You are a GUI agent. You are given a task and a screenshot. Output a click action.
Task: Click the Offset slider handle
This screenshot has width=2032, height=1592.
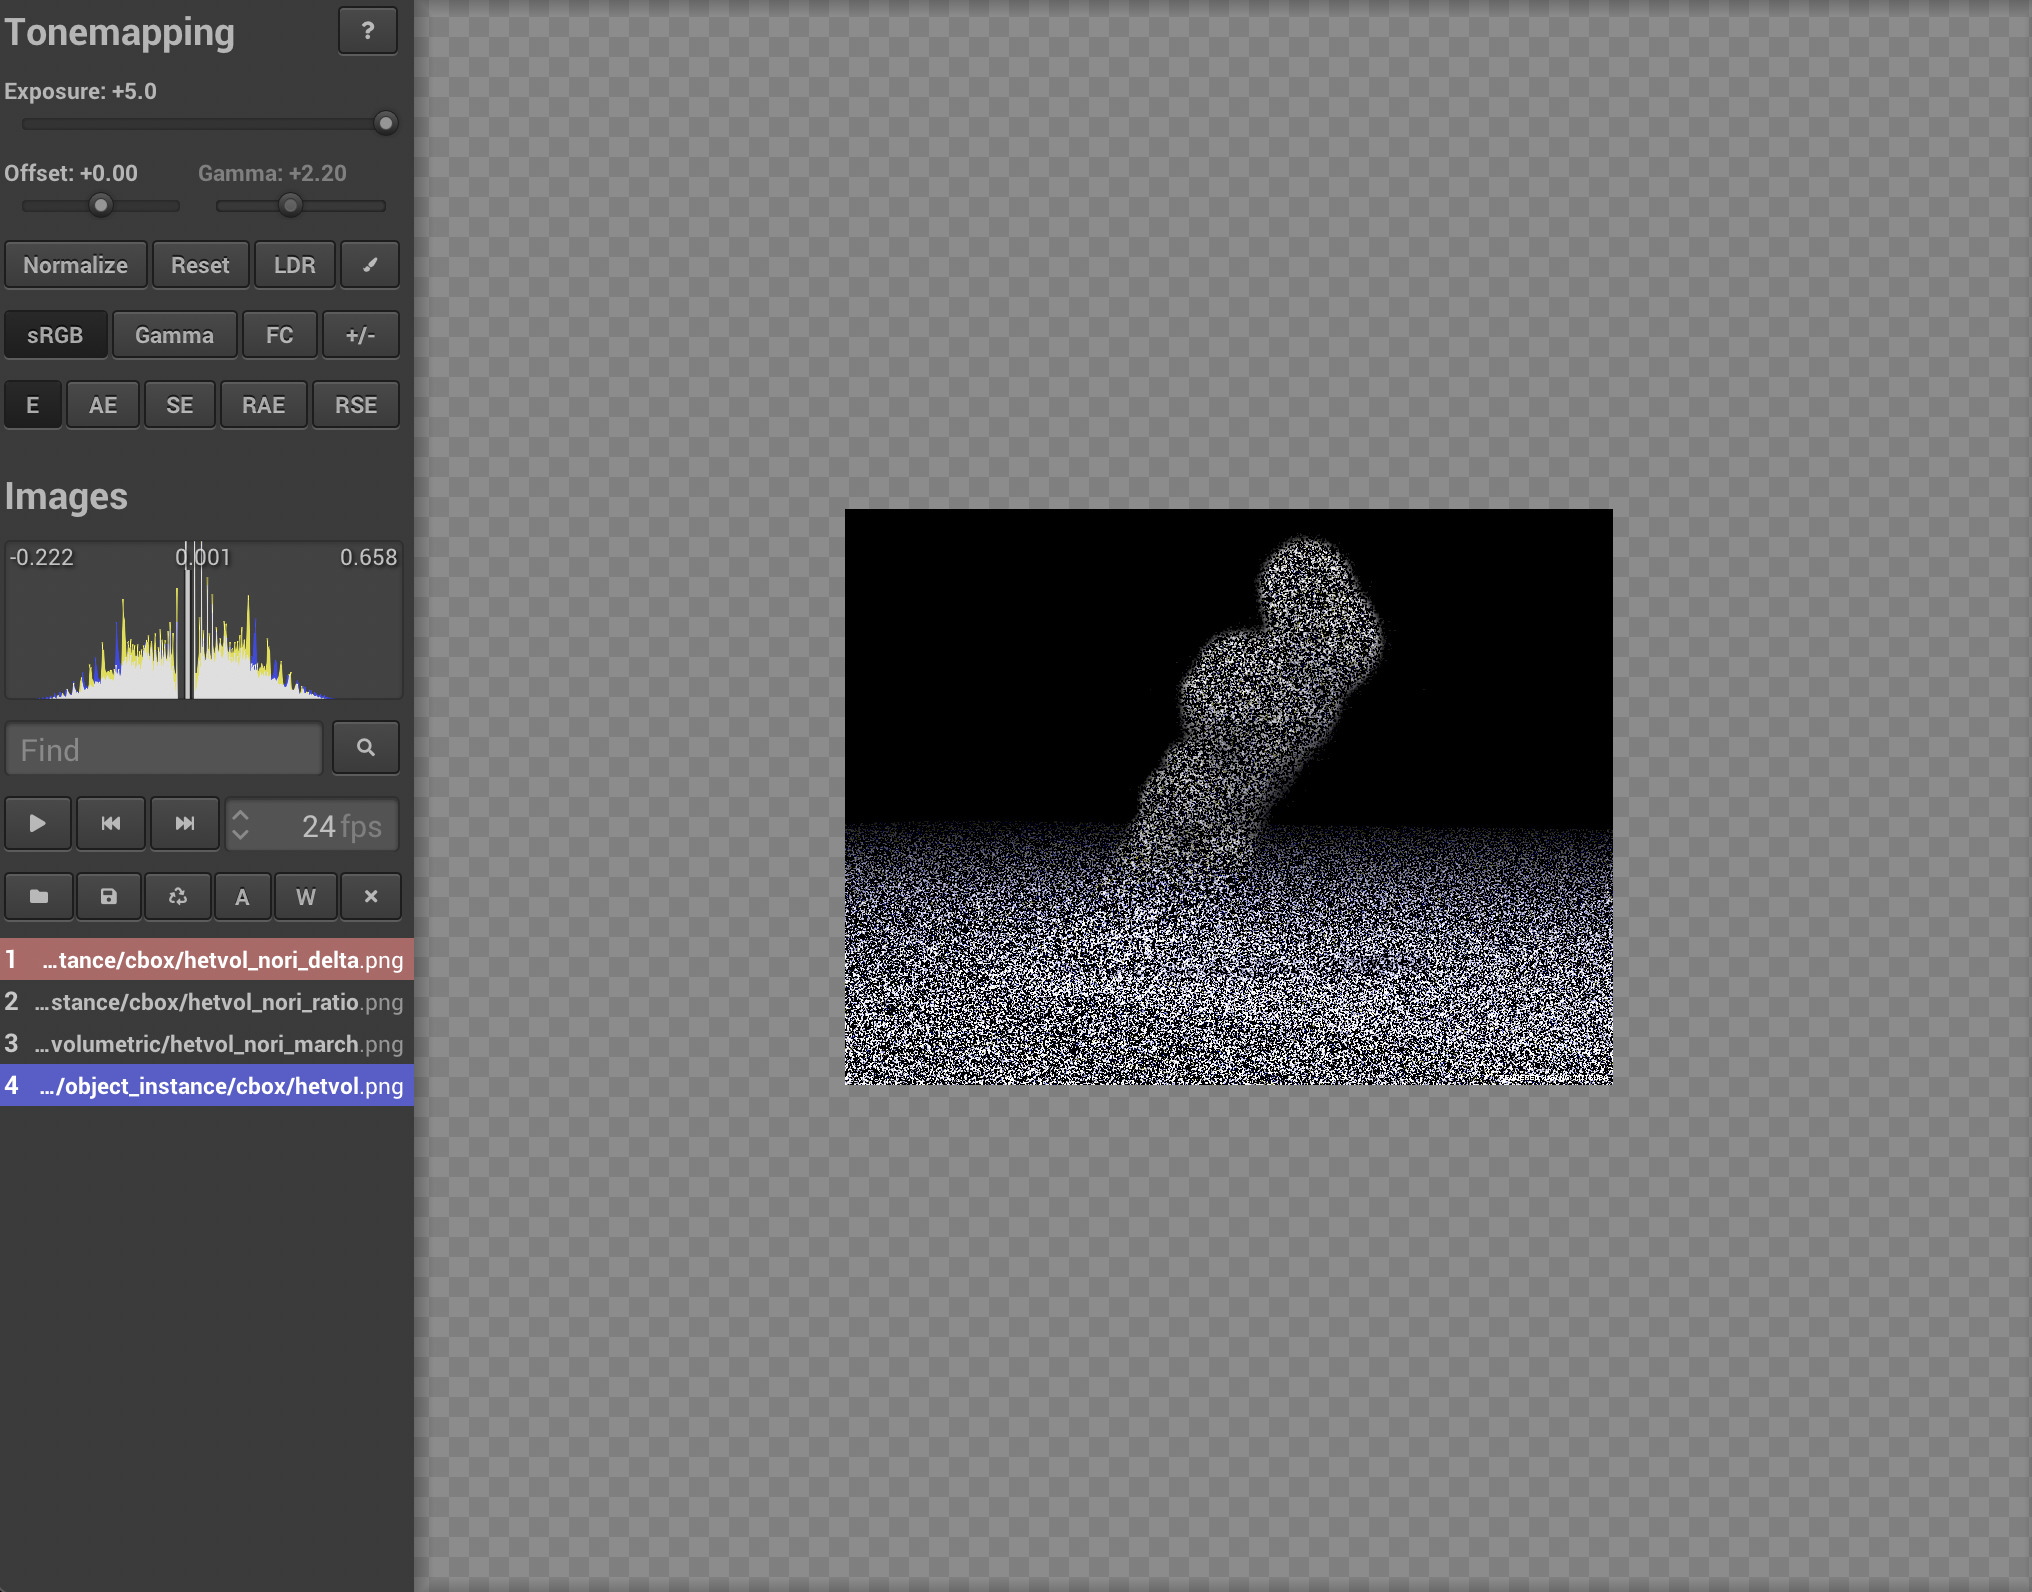[x=101, y=205]
